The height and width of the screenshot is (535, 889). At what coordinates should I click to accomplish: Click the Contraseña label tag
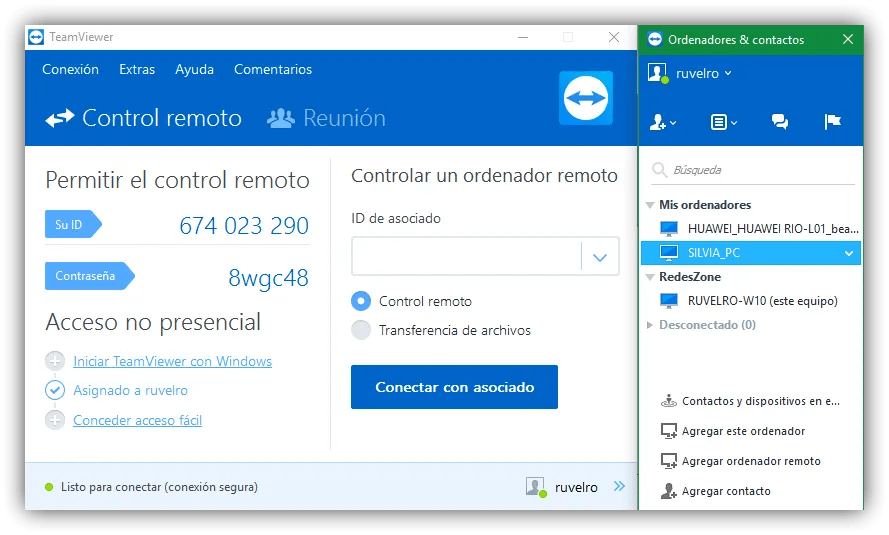[90, 276]
